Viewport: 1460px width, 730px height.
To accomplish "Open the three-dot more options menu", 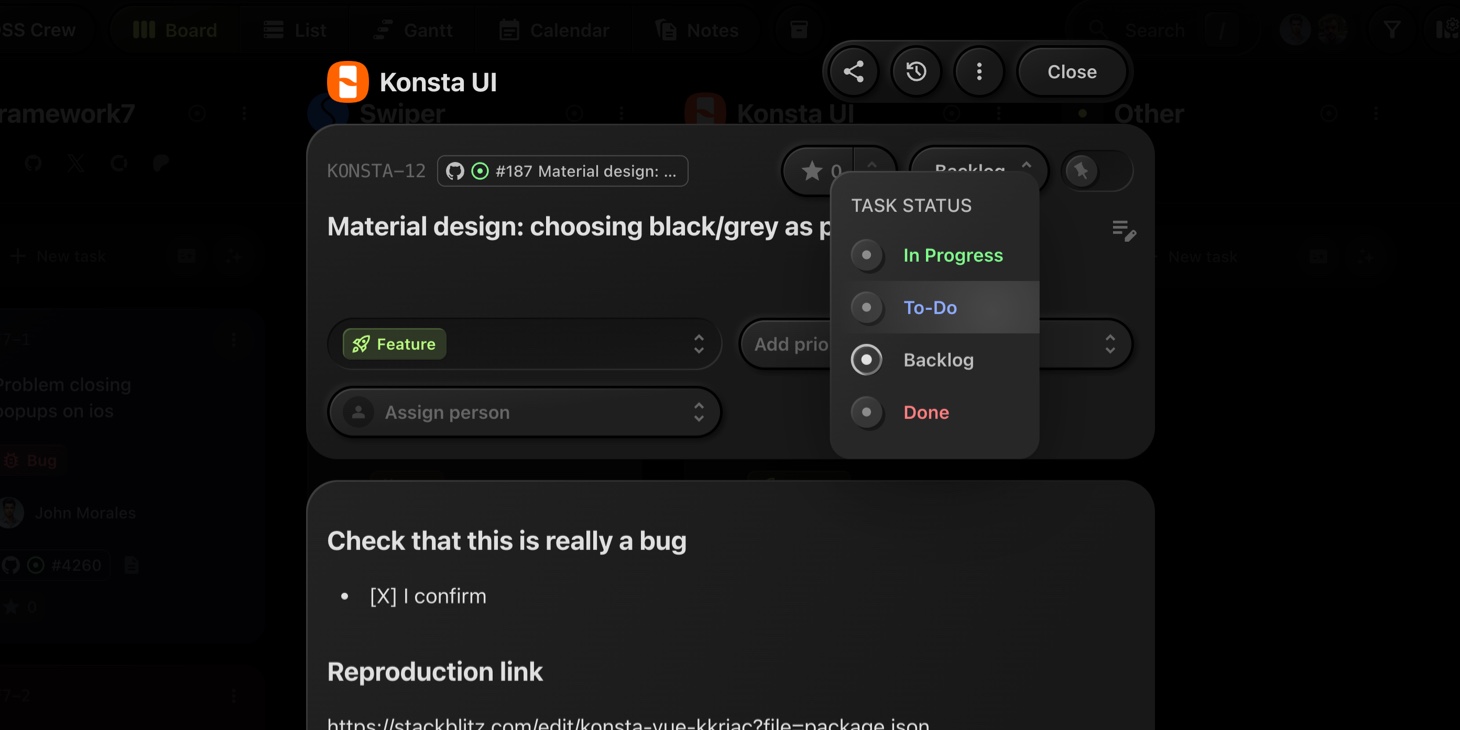I will [979, 72].
